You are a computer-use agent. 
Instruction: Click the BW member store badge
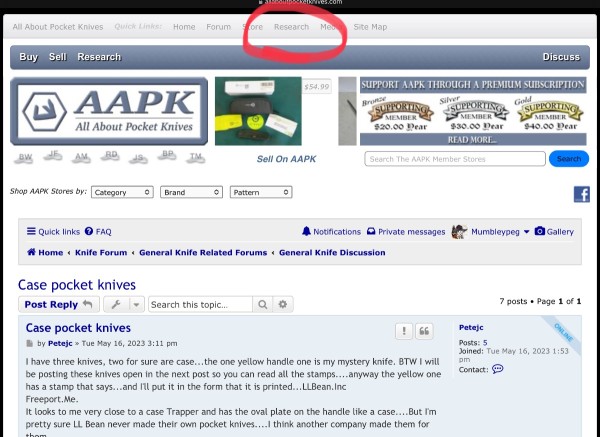24,157
